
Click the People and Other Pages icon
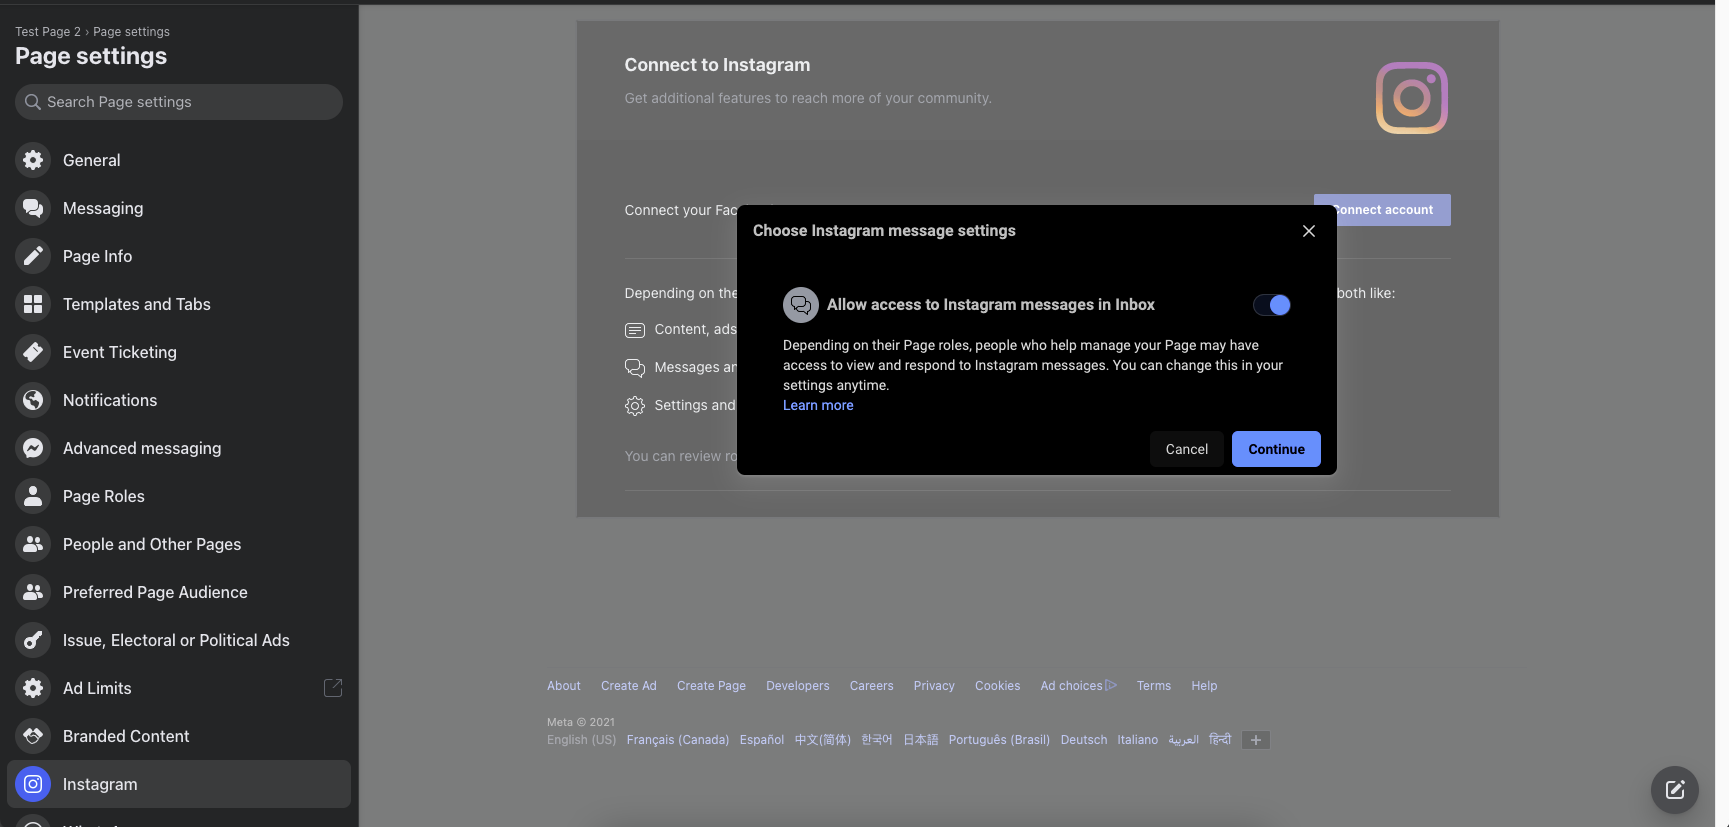tap(33, 544)
